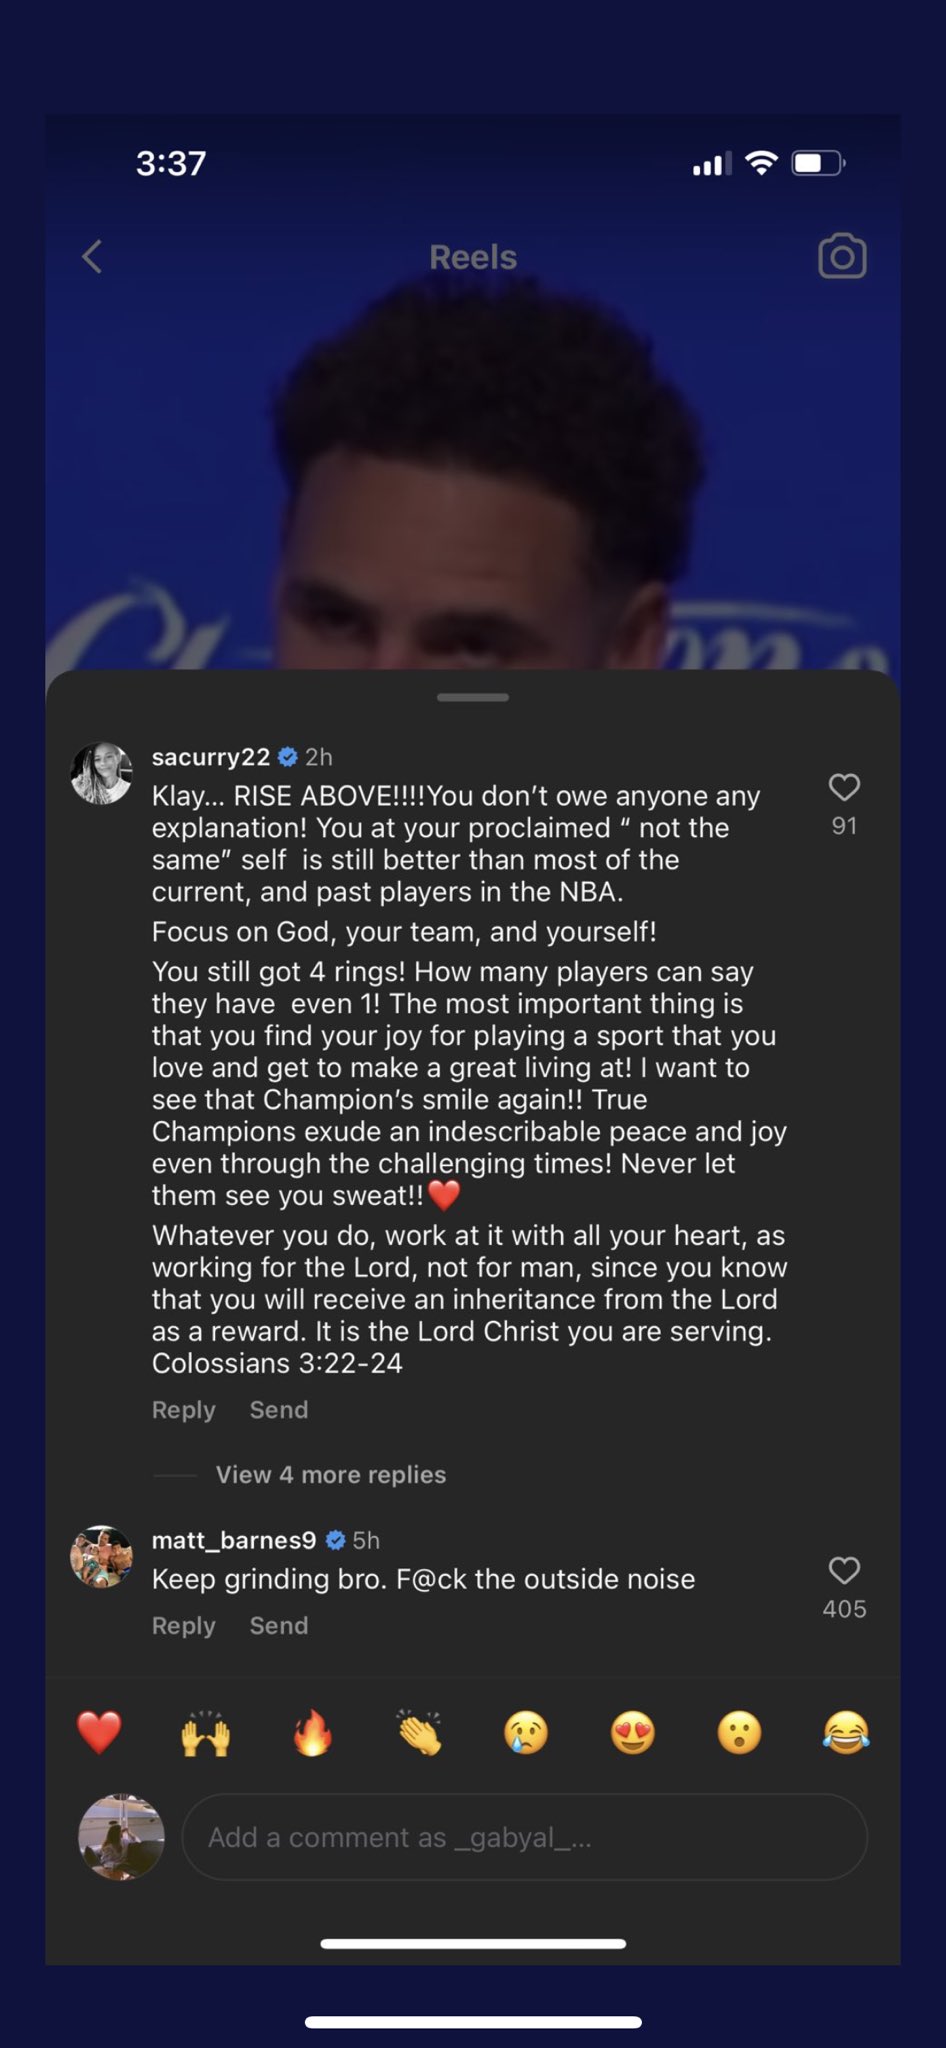Tap Send under the matt_barnes9 comment
This screenshot has width=946, height=2048.
coord(278,1626)
